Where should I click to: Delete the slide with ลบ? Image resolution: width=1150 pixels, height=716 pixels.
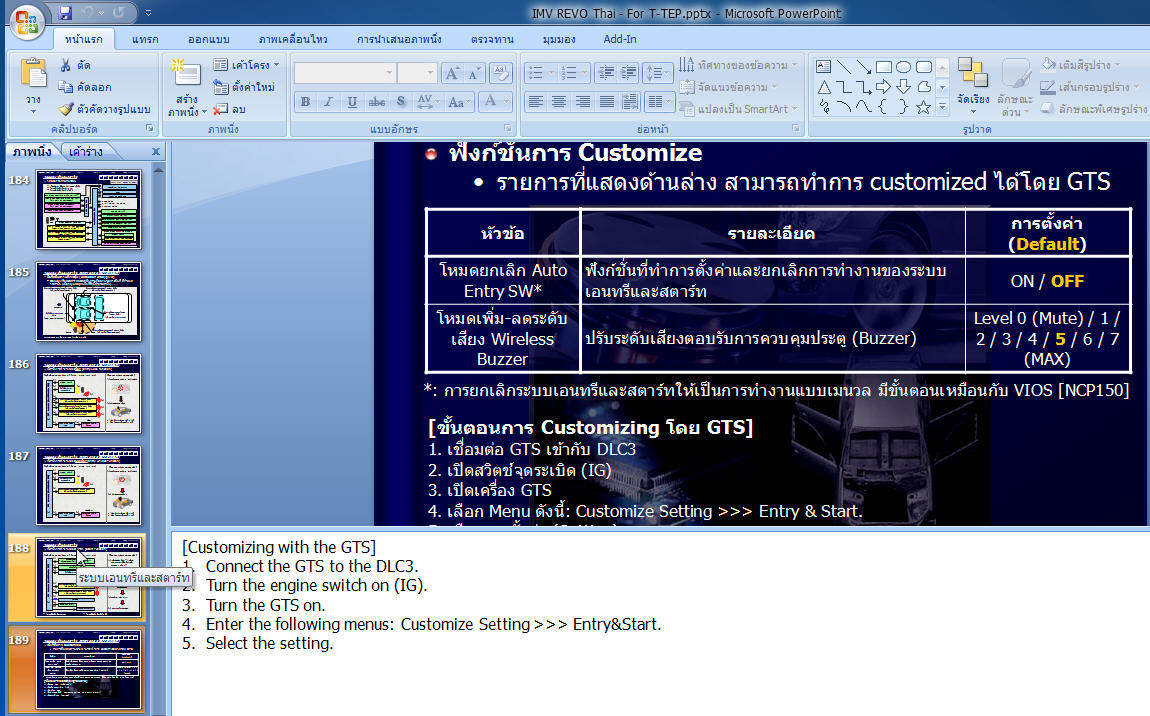click(230, 109)
